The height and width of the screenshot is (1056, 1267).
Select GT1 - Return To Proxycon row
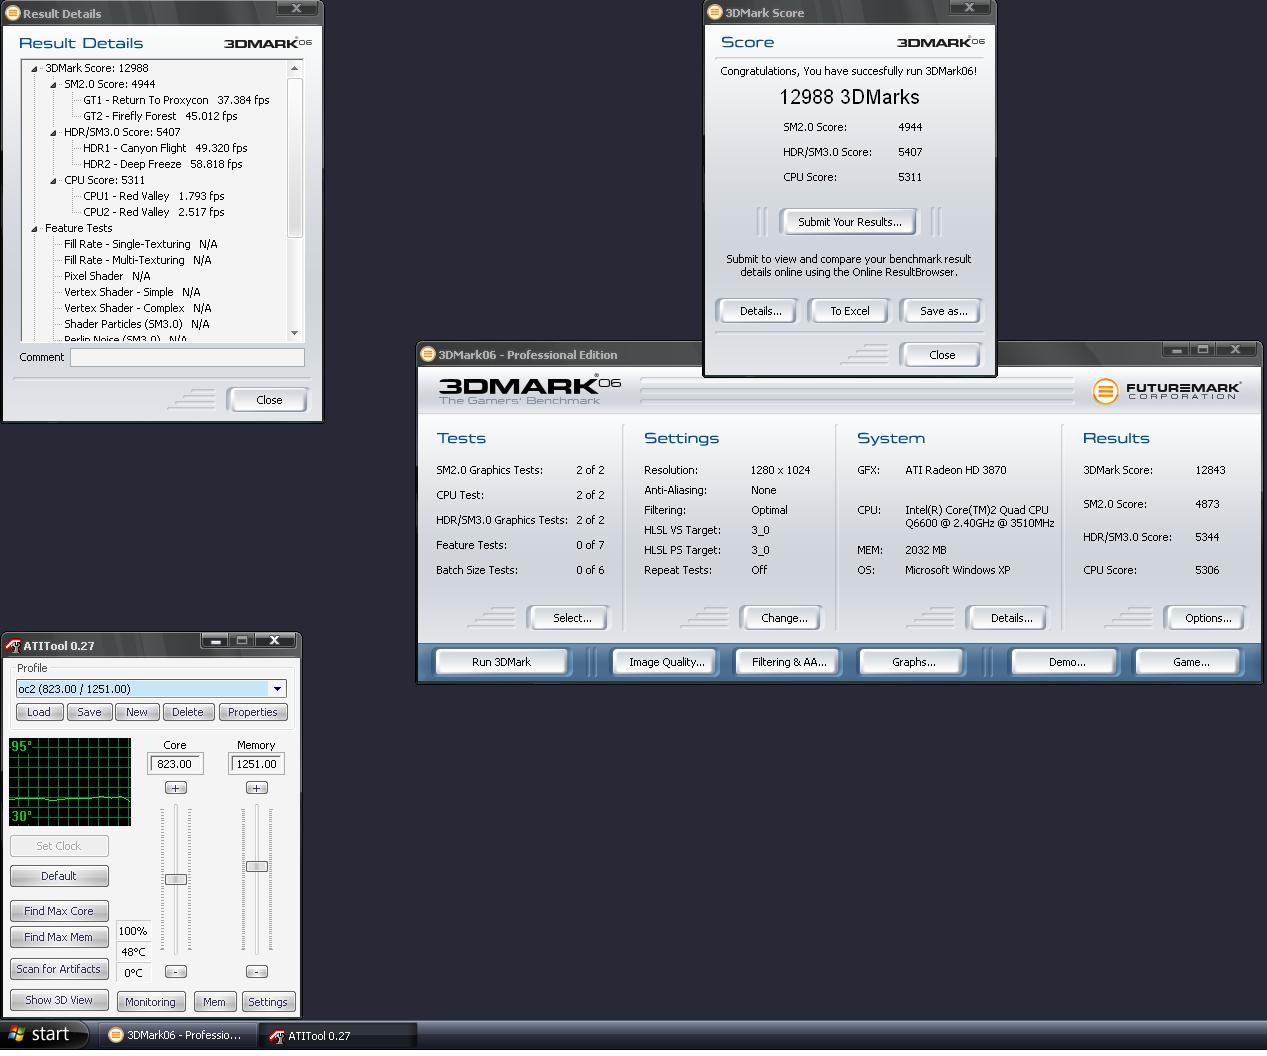coord(176,100)
